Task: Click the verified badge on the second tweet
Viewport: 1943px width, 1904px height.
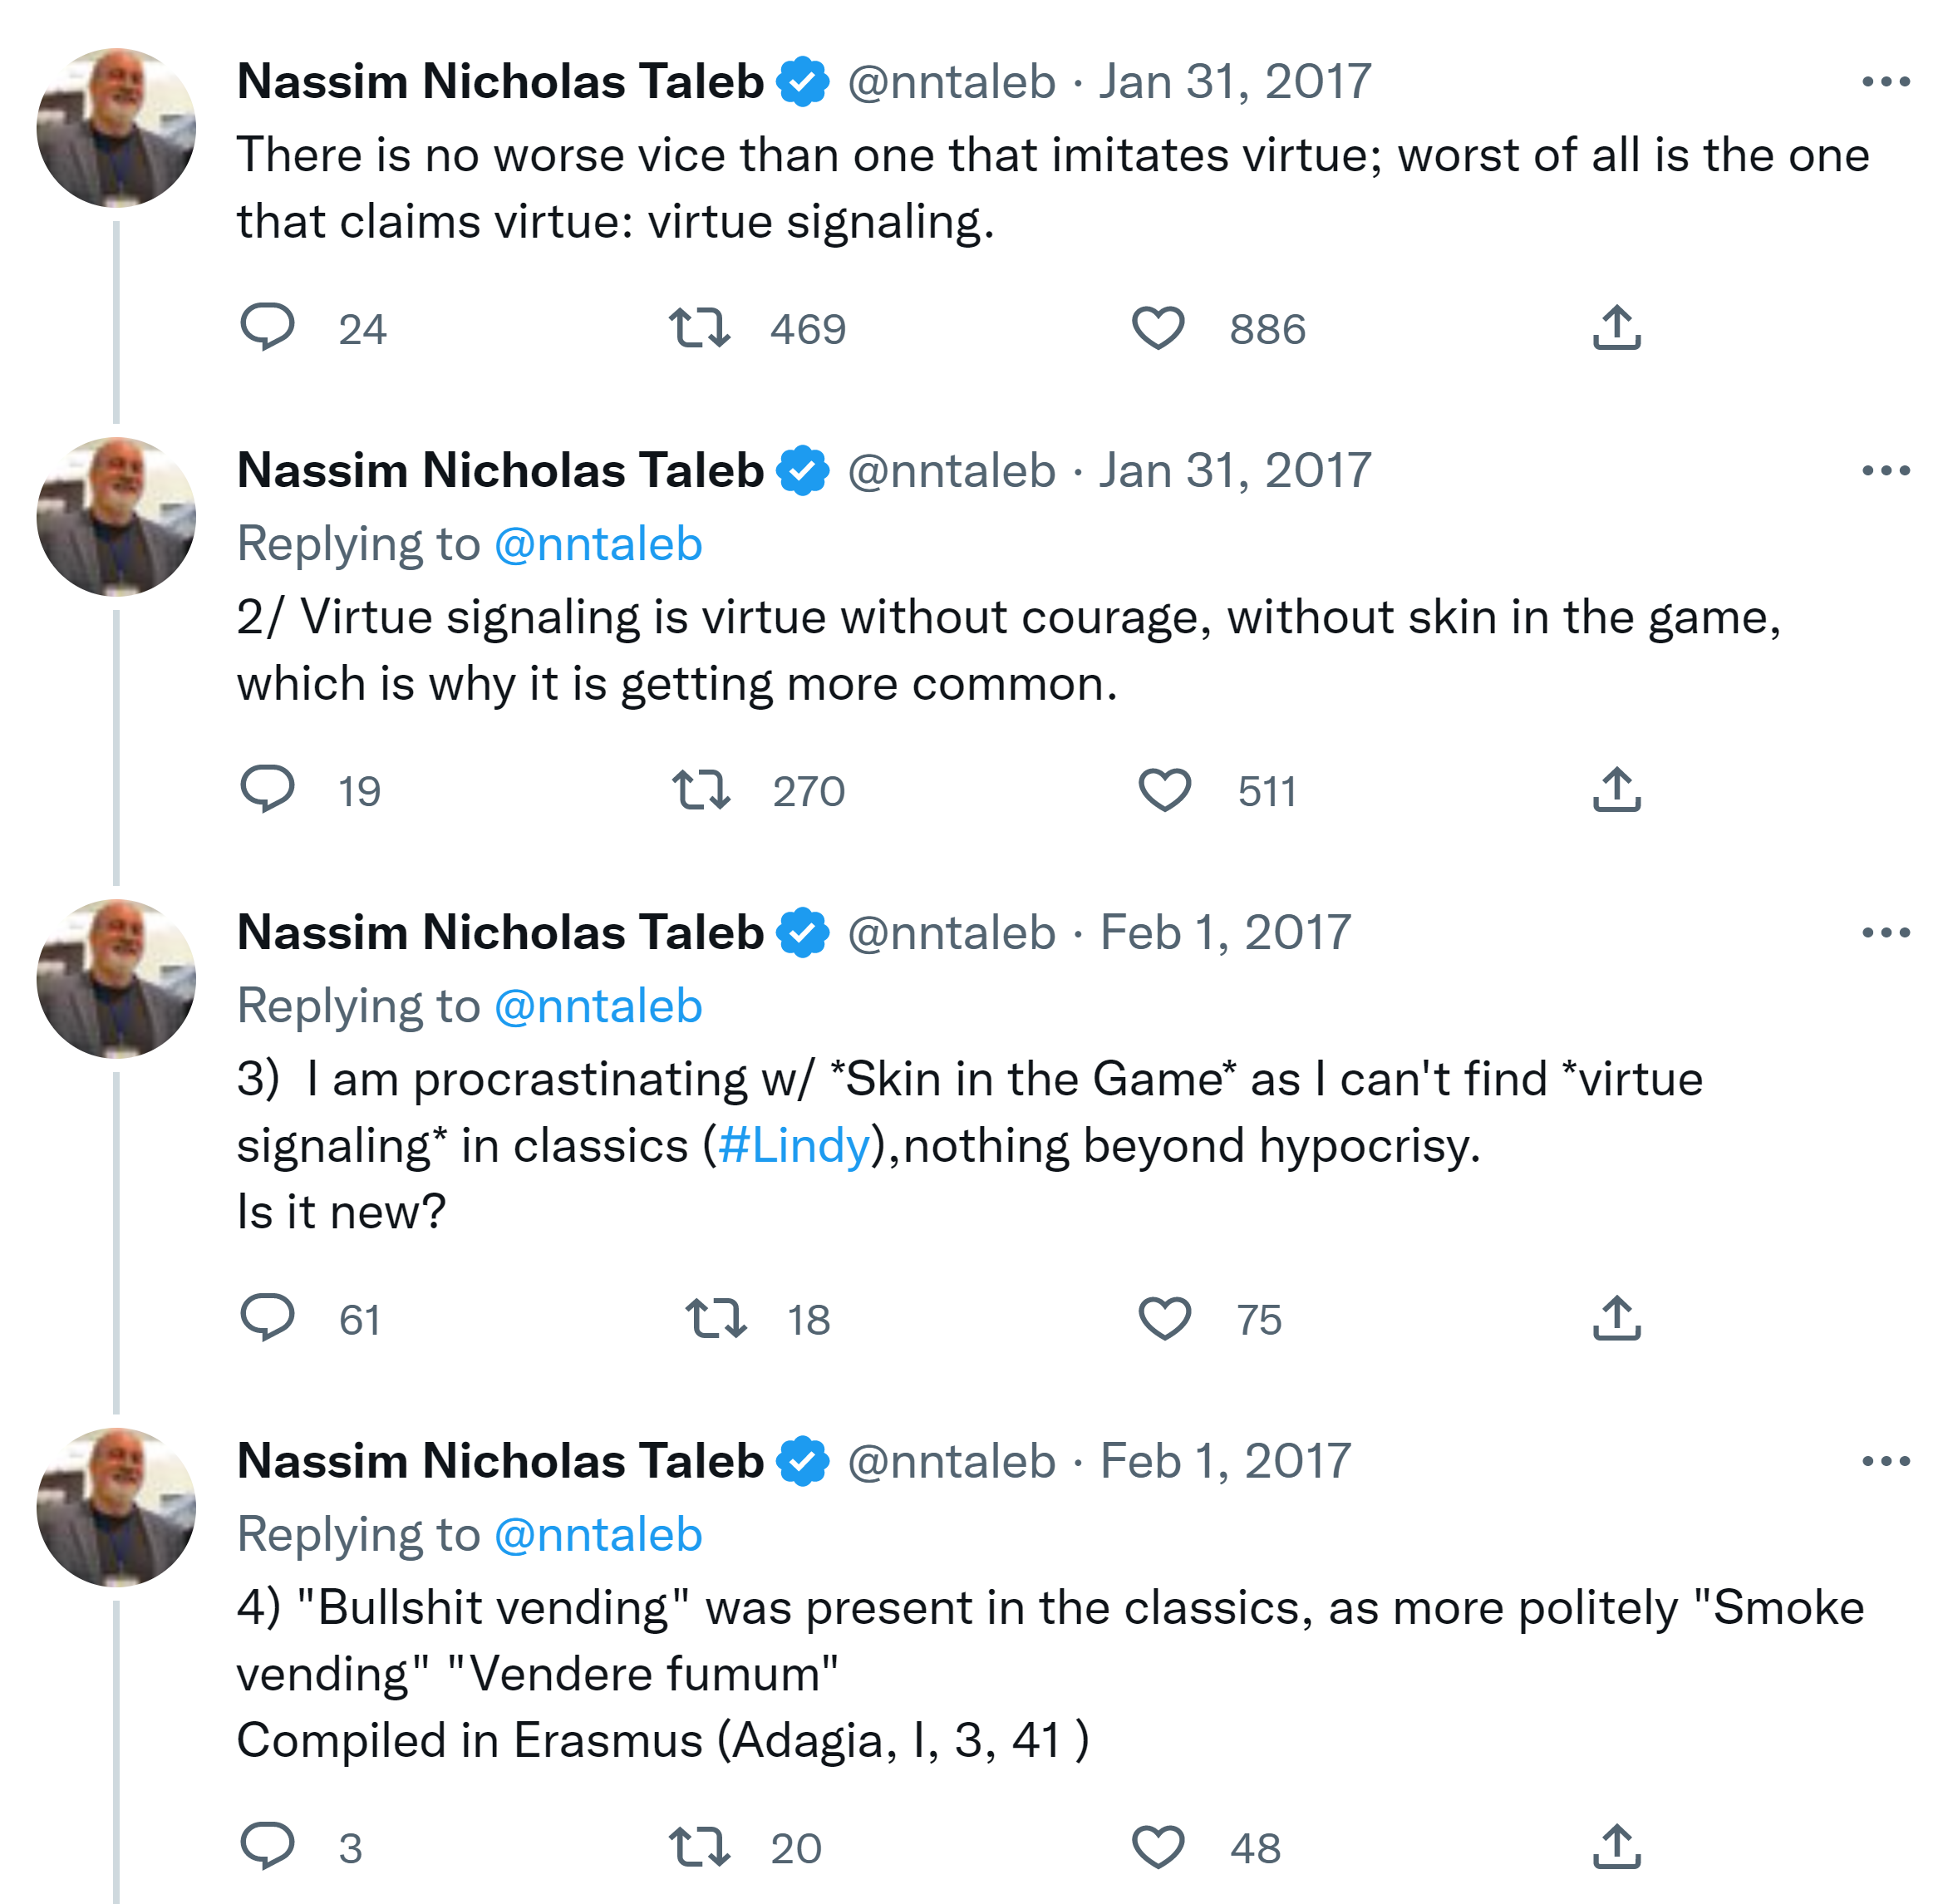Action: (802, 471)
